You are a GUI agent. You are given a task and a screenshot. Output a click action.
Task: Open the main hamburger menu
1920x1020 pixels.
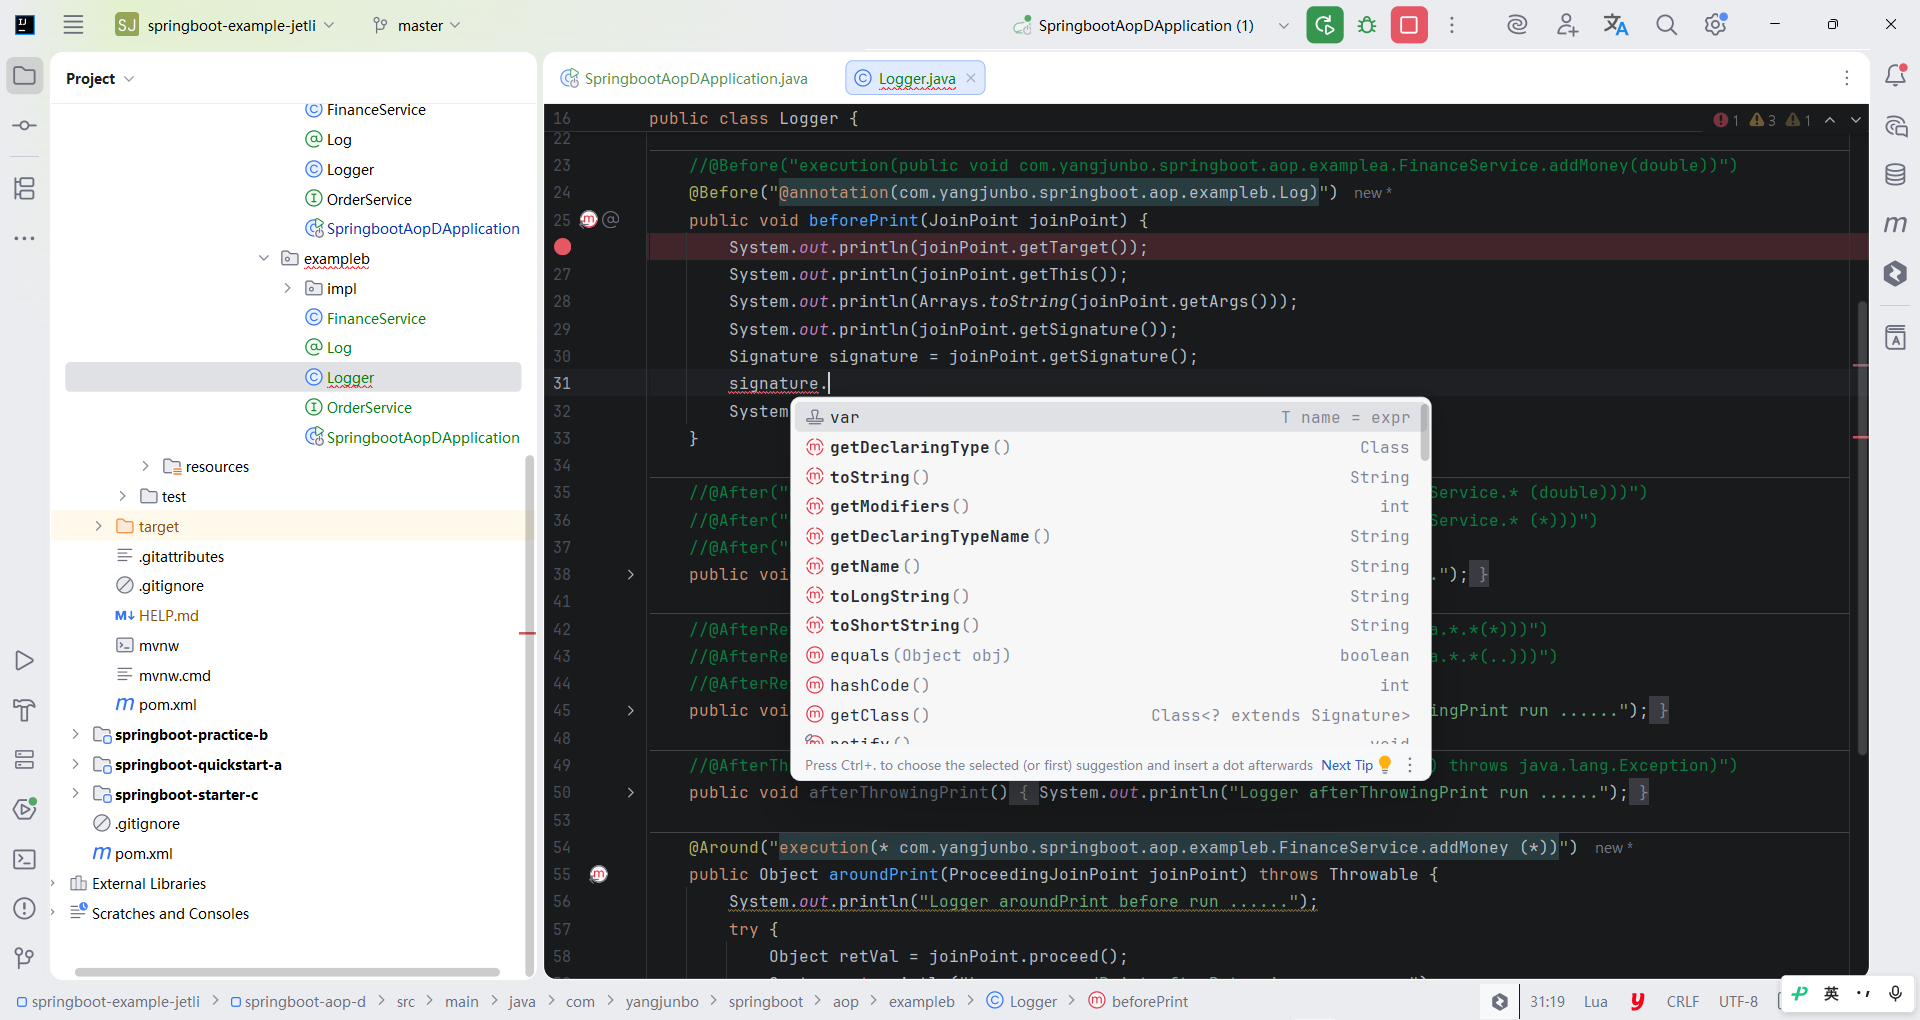click(73, 25)
